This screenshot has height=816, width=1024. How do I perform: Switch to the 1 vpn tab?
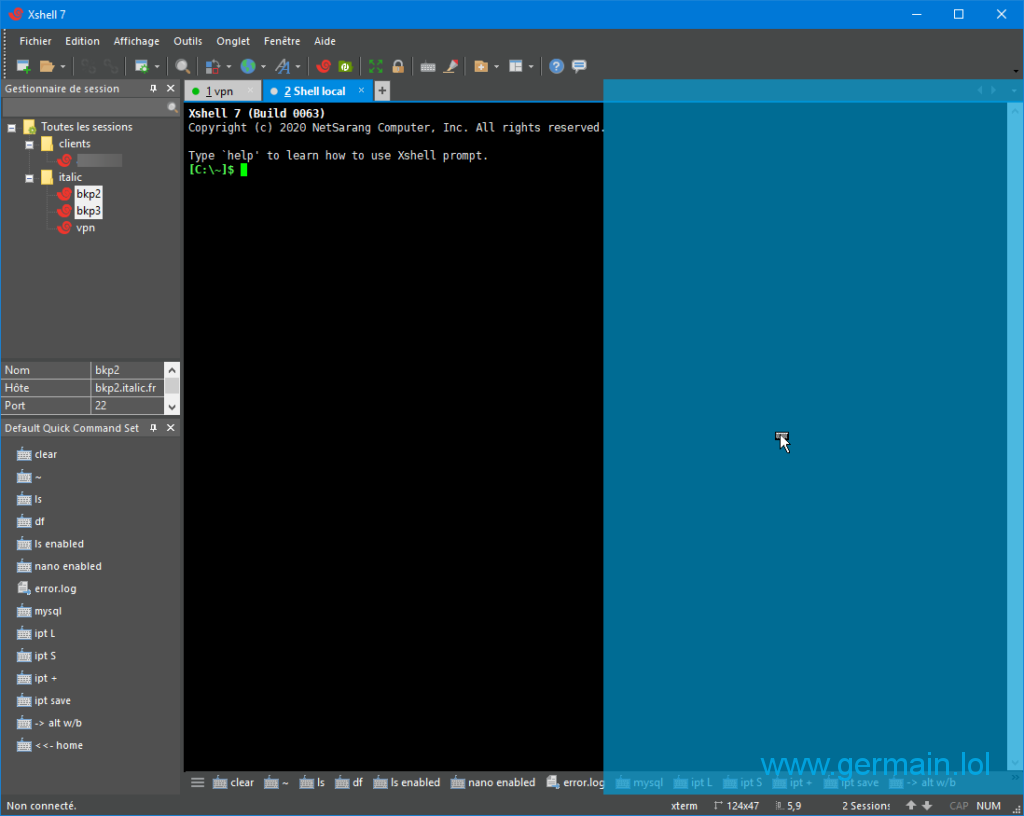point(219,91)
